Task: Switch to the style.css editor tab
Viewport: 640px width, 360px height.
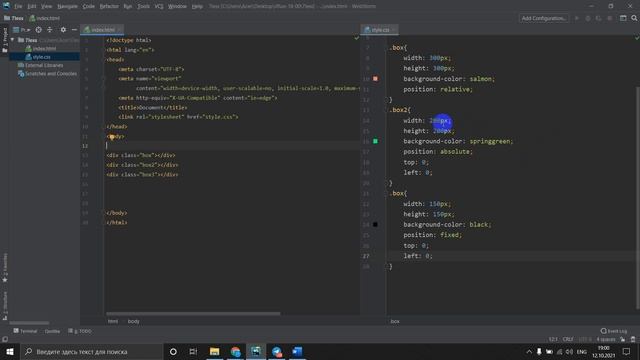Action: tap(380, 30)
